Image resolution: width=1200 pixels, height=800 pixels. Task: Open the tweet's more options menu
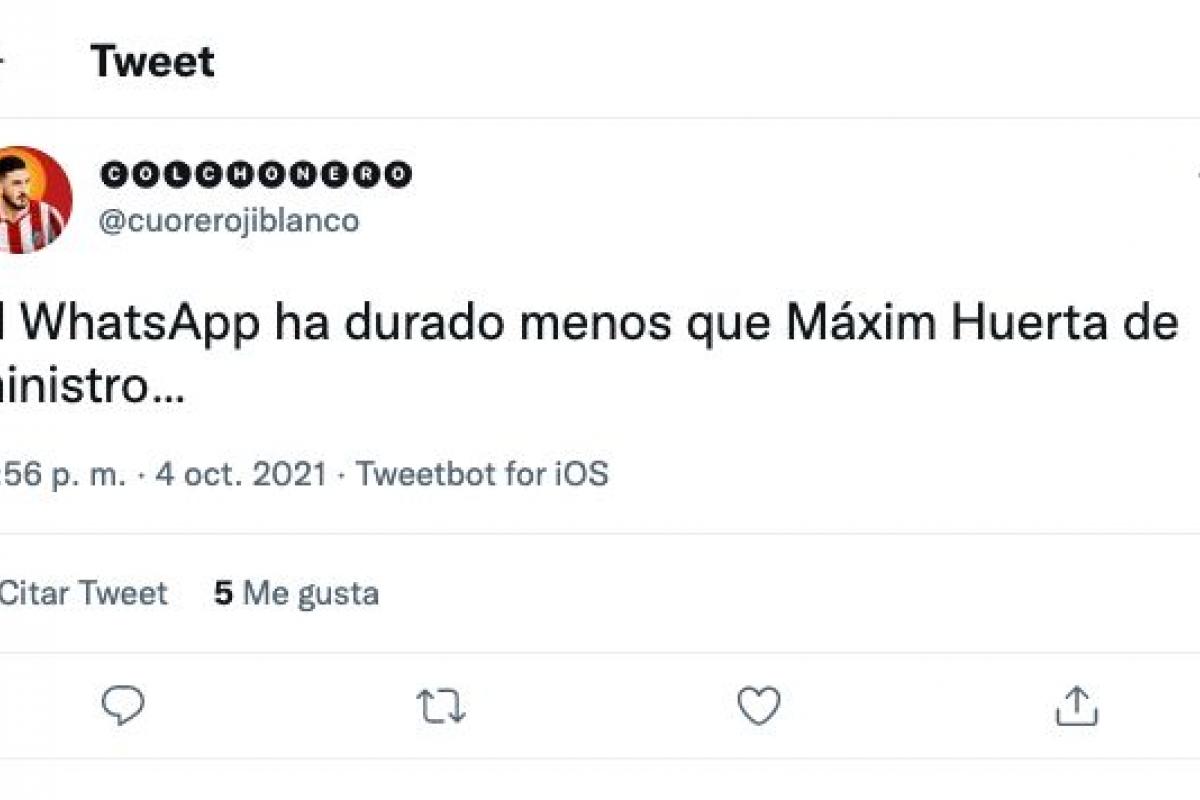[1196, 175]
